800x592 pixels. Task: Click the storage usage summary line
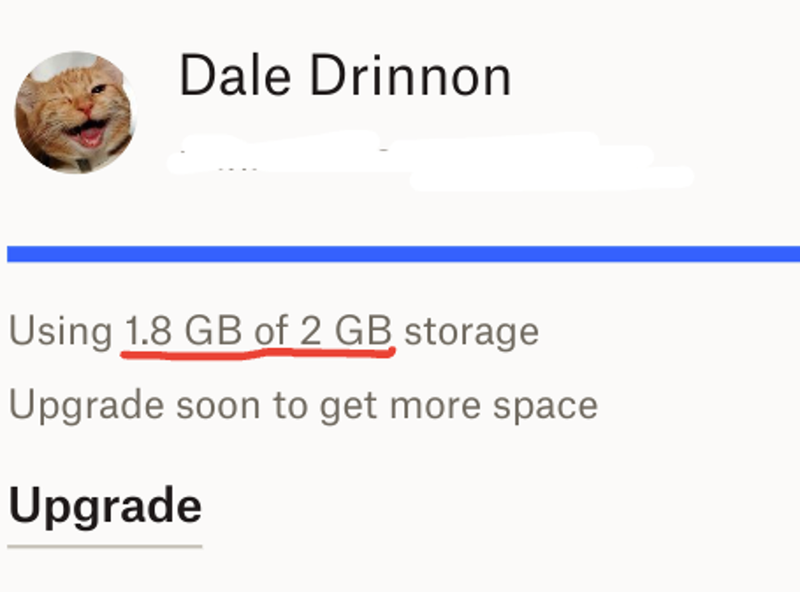pyautogui.click(x=273, y=330)
